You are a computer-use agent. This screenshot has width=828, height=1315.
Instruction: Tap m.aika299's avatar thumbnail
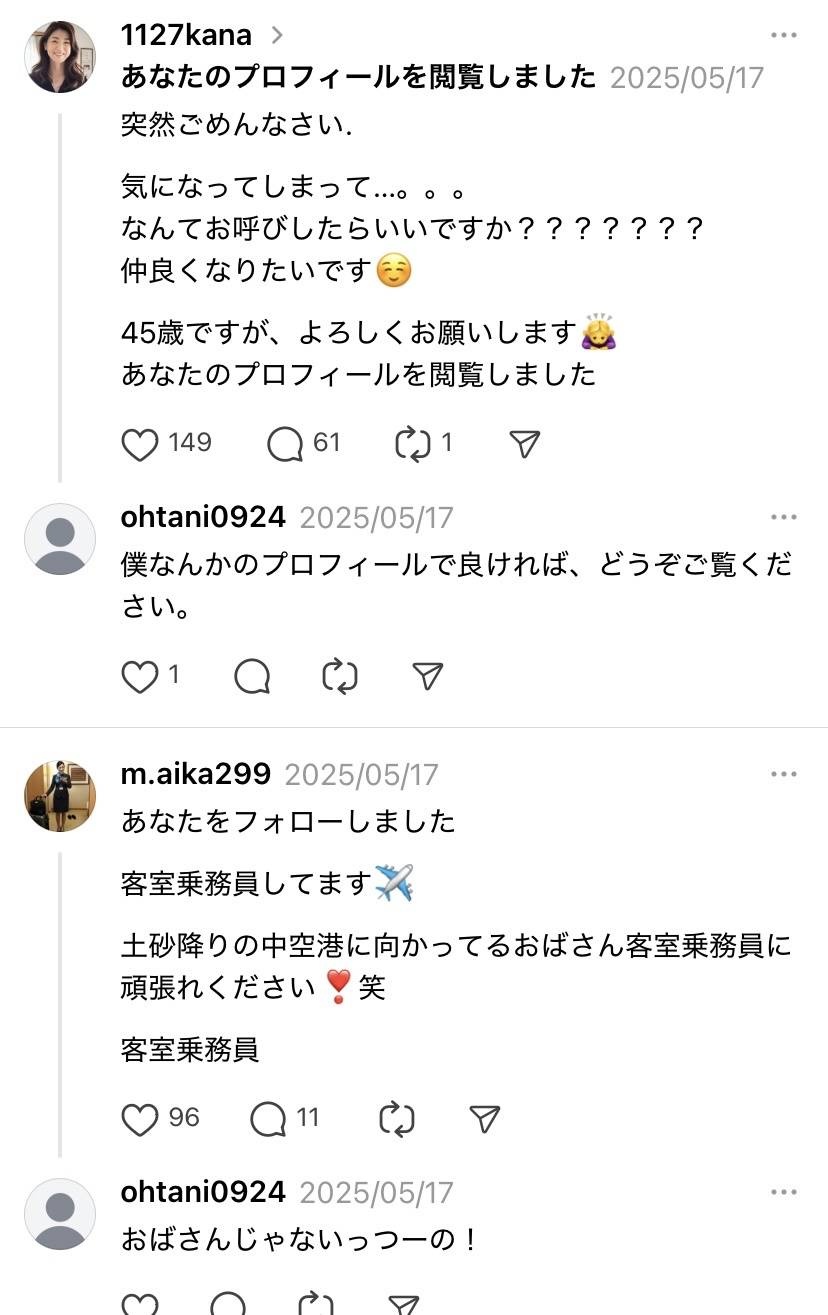tap(60, 796)
